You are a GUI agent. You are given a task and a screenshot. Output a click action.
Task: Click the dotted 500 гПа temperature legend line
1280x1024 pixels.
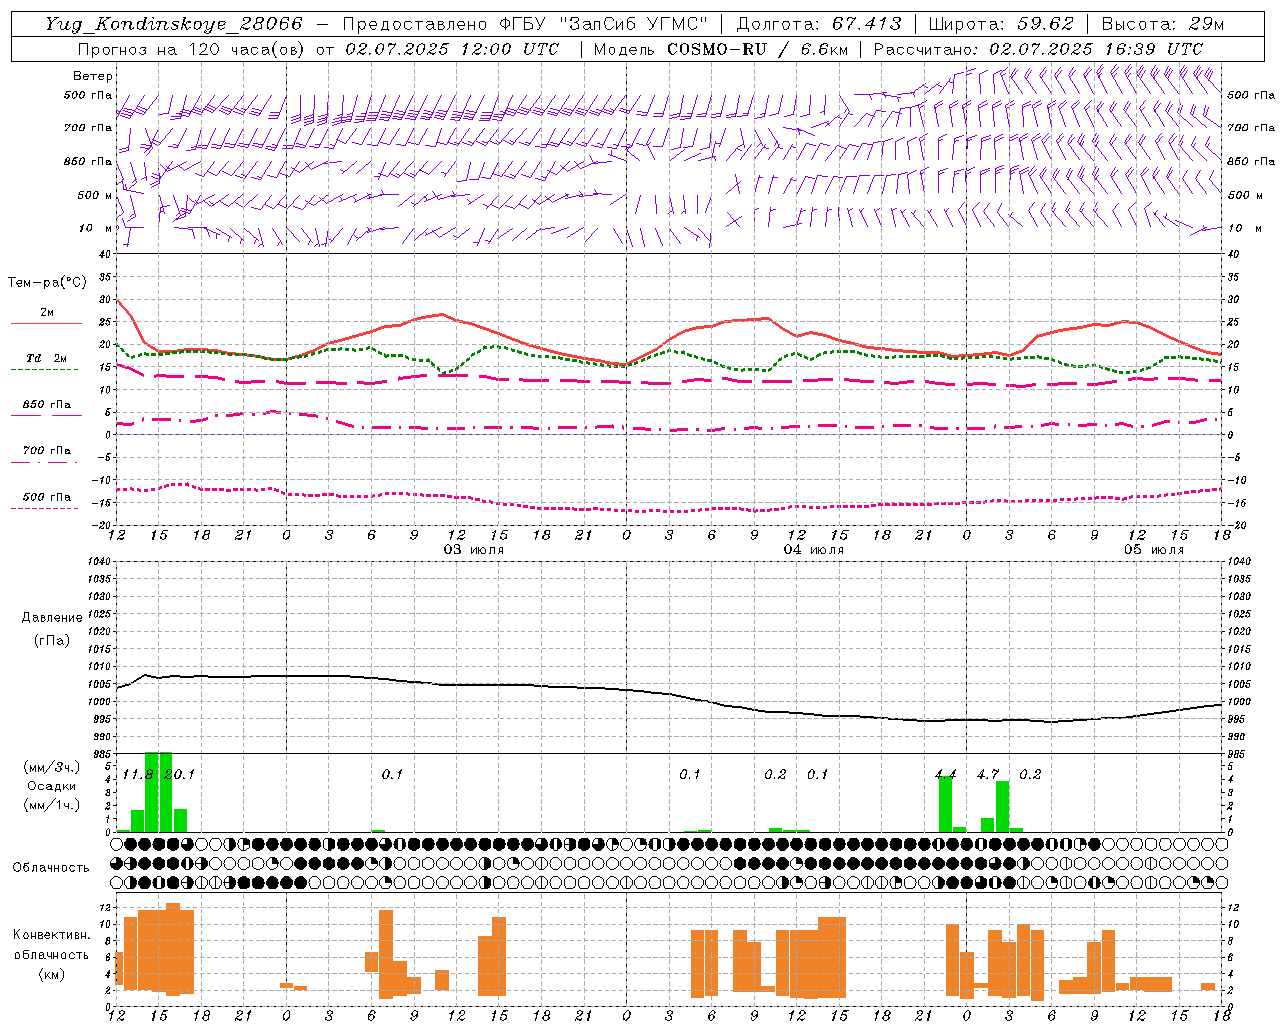coord(46,508)
